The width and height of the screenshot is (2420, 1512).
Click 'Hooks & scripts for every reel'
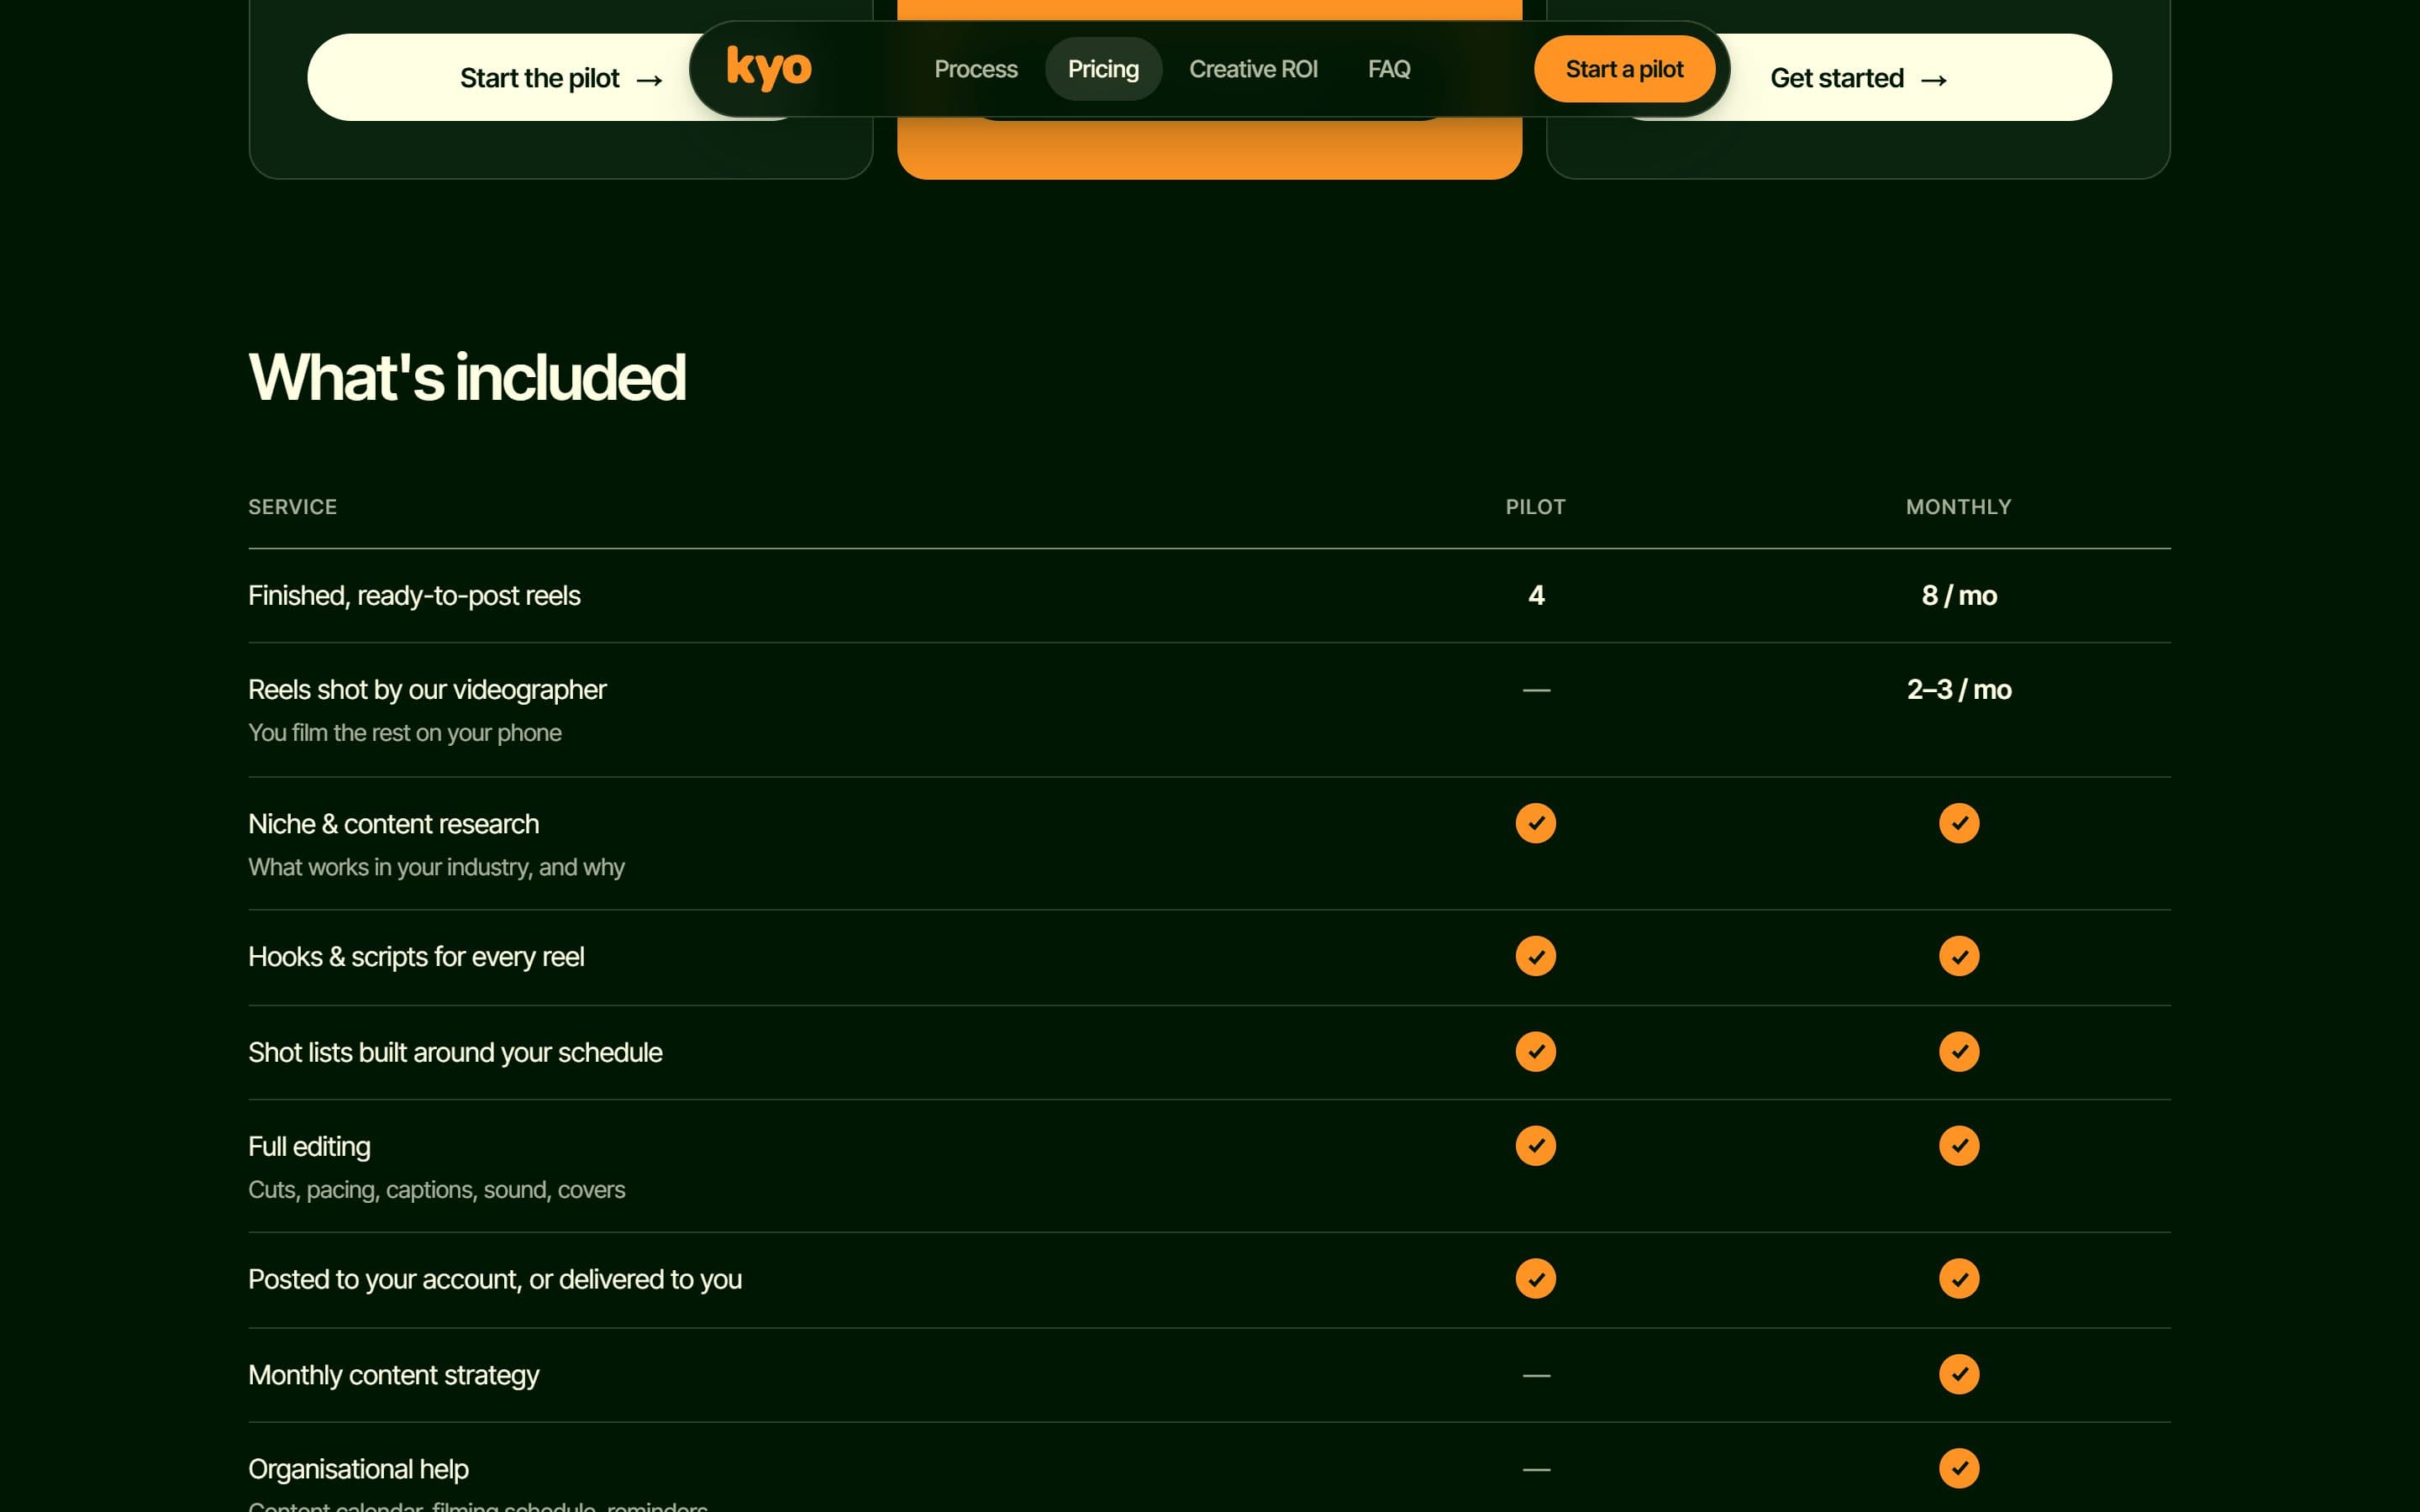pos(416,957)
